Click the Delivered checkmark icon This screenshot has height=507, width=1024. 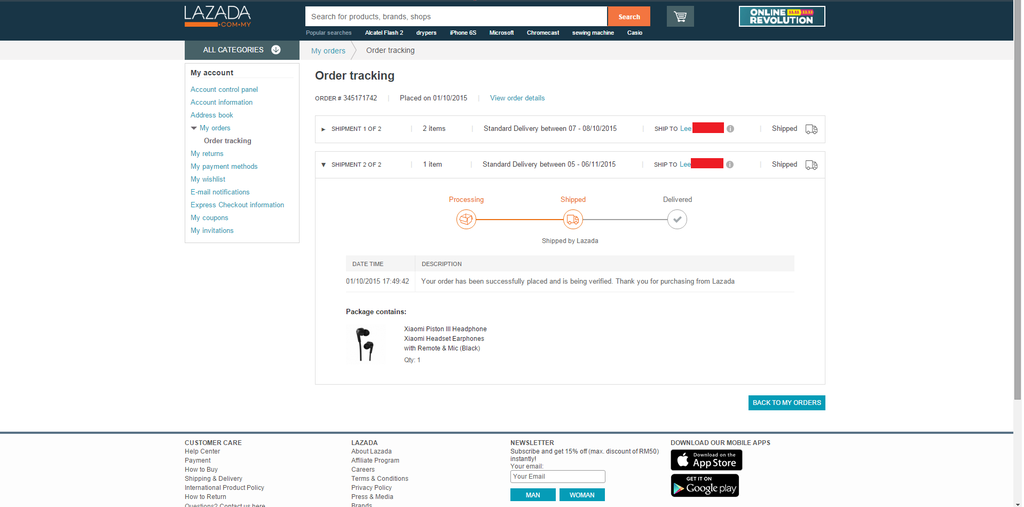coord(677,219)
